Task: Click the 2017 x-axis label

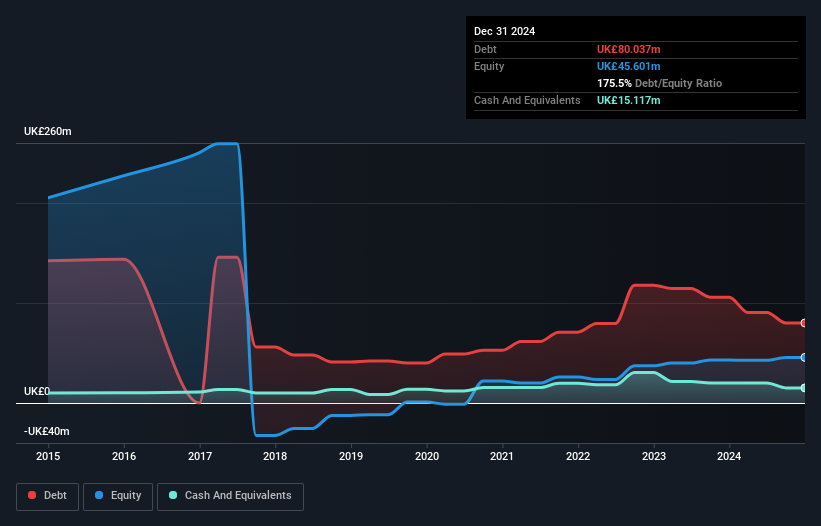Action: click(x=200, y=456)
